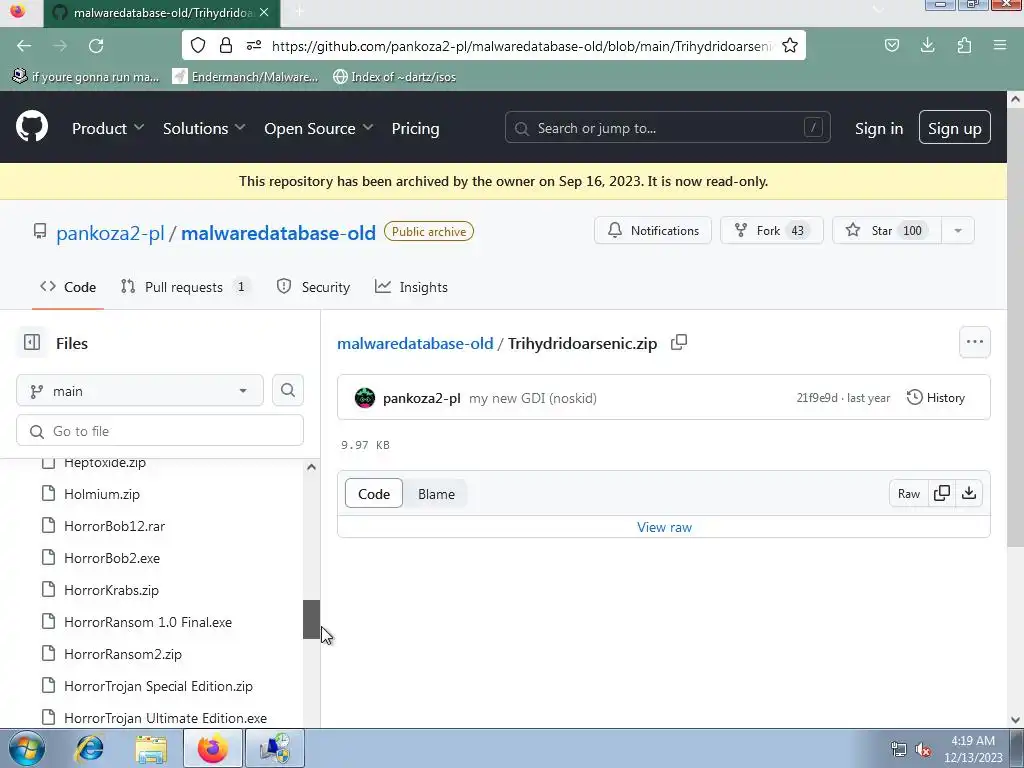Screen dimensions: 1024x768
Task: Open the Star lists dropdown arrow
Action: tap(957, 231)
